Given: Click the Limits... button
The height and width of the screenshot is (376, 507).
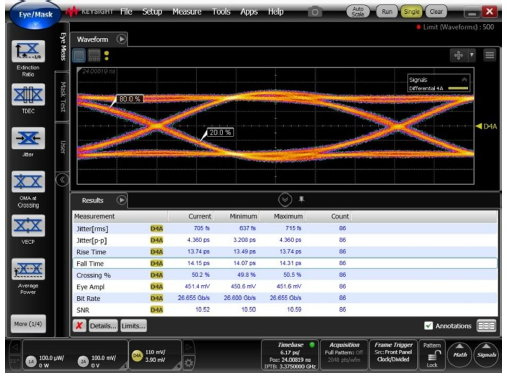Looking at the screenshot, I should (133, 326).
